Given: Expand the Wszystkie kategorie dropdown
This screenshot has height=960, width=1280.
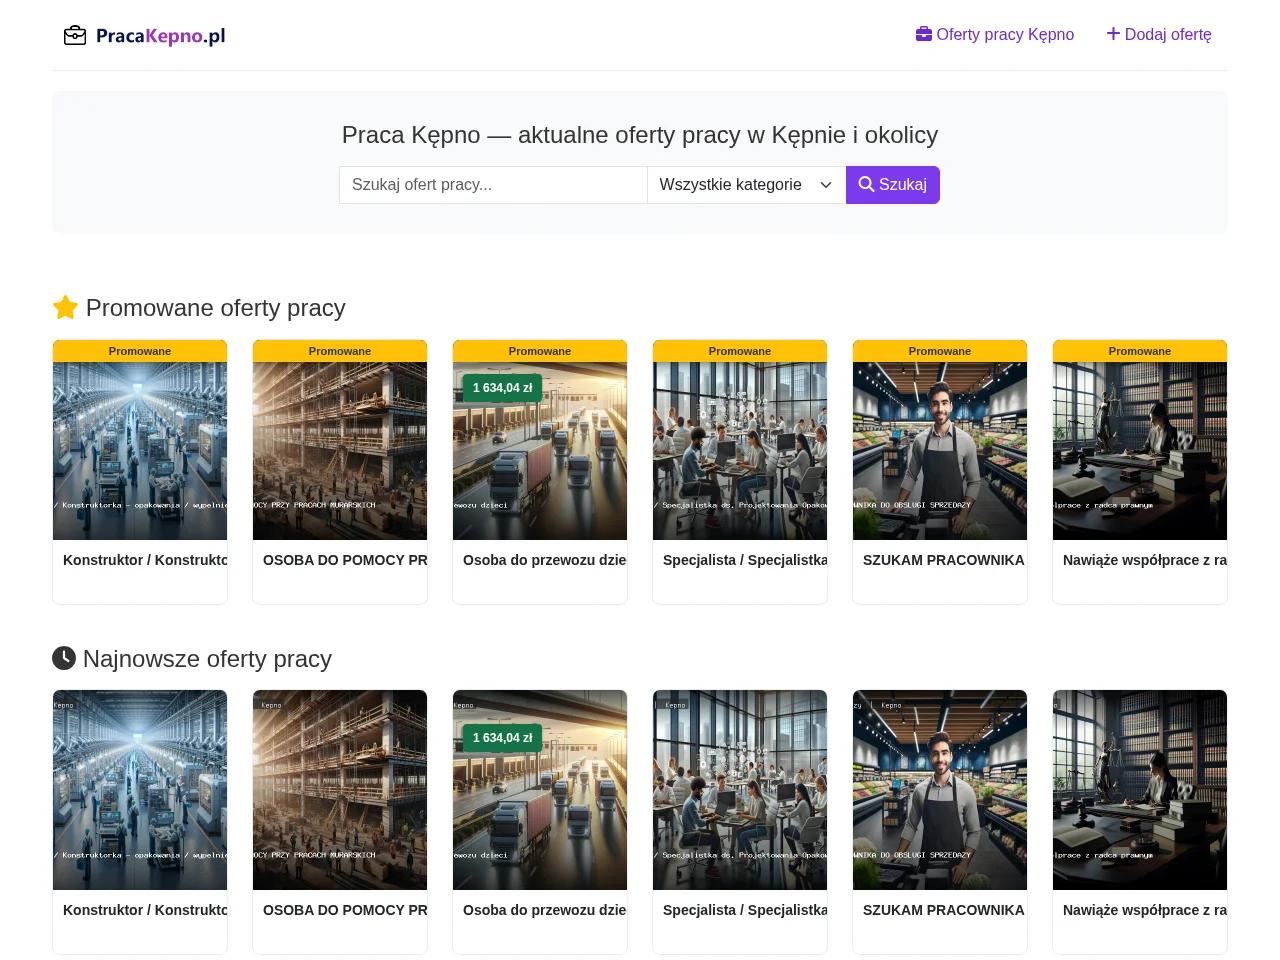Looking at the screenshot, I should pos(746,185).
